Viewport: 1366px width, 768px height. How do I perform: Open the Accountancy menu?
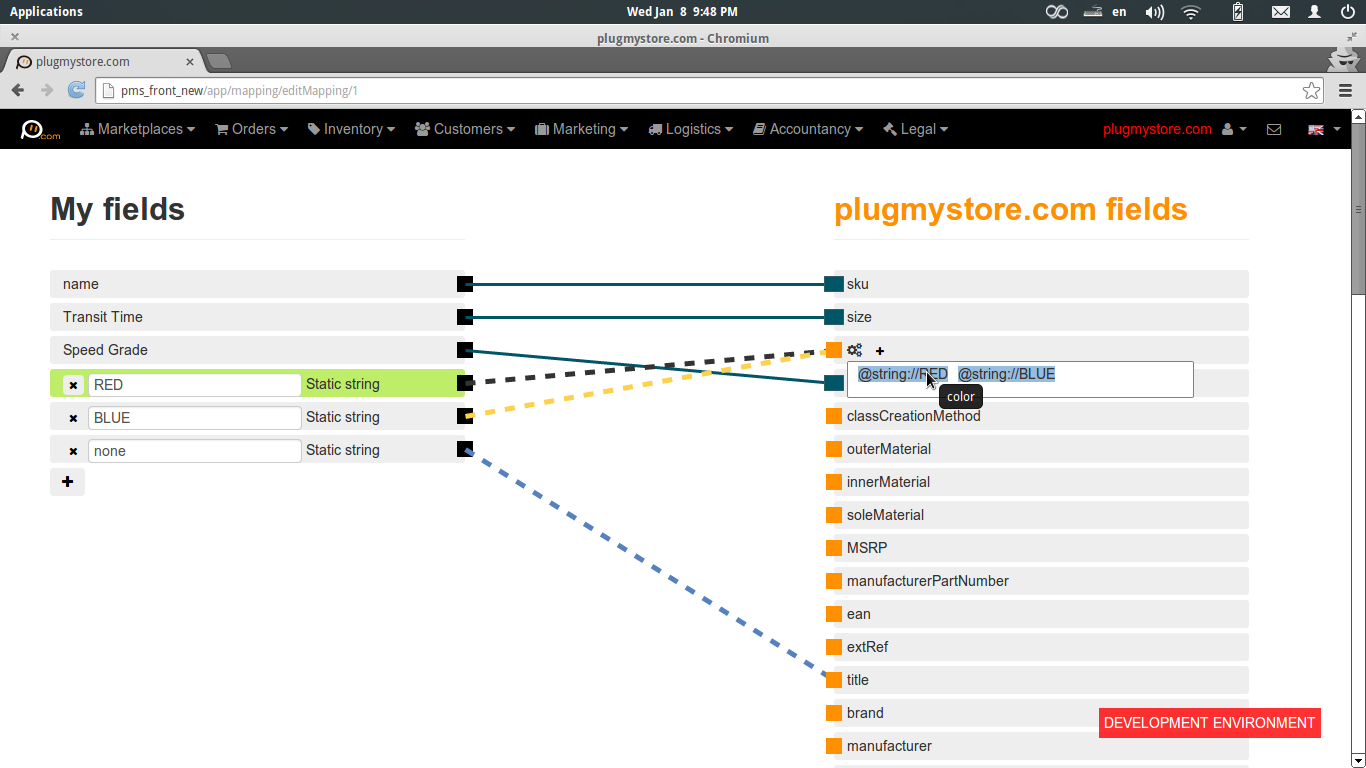click(x=807, y=129)
